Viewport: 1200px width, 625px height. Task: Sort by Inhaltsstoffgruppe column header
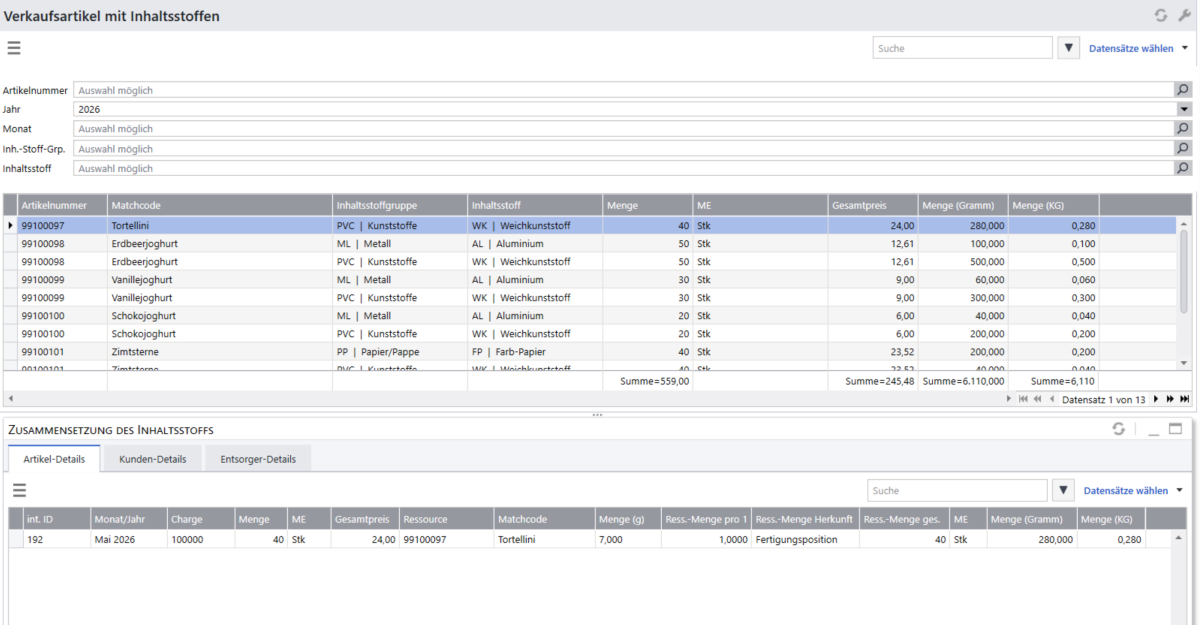point(400,204)
